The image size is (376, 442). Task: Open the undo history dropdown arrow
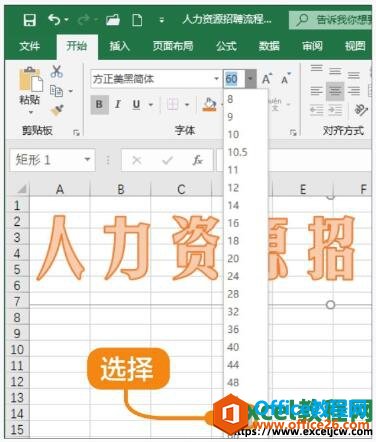click(66, 20)
